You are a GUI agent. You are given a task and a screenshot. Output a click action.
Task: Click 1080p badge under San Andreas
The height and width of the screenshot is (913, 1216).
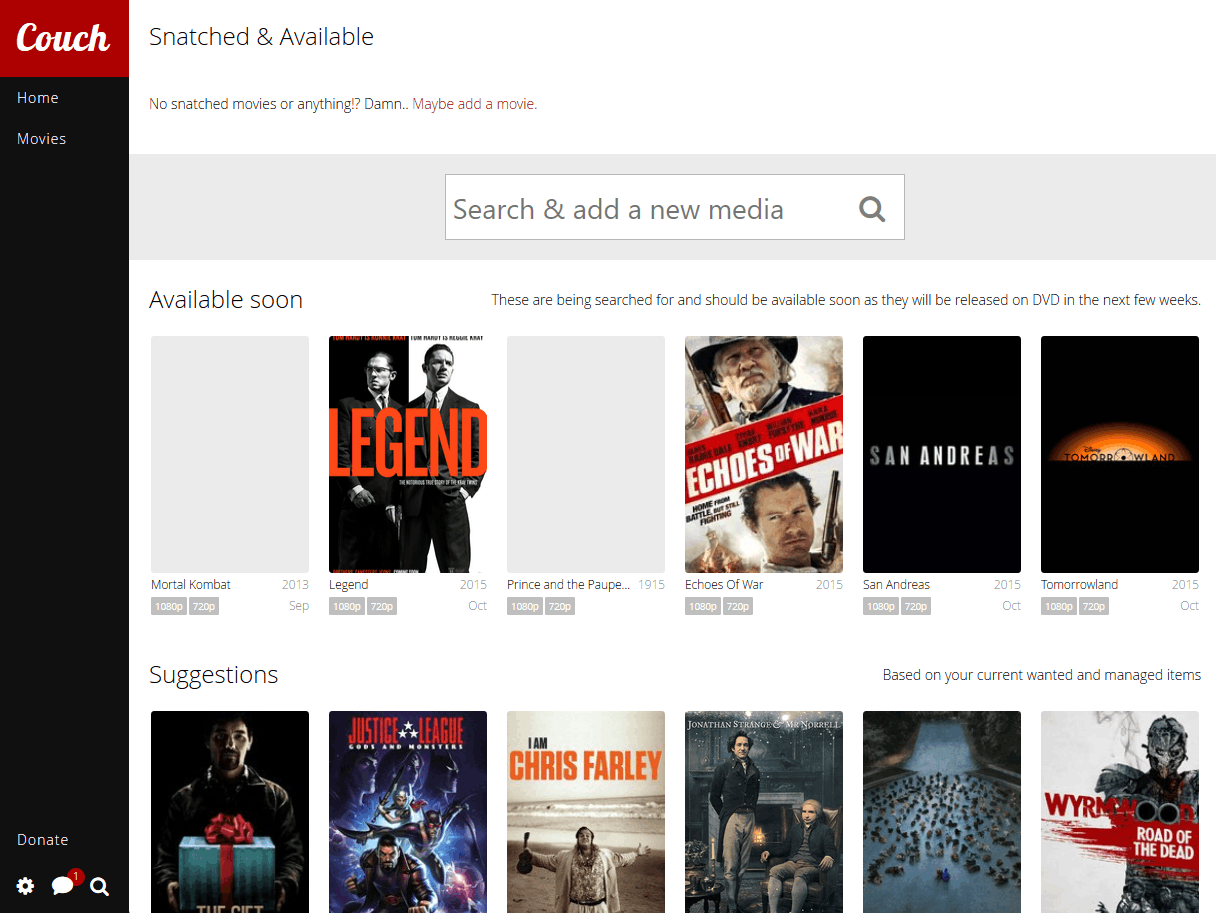(881, 606)
